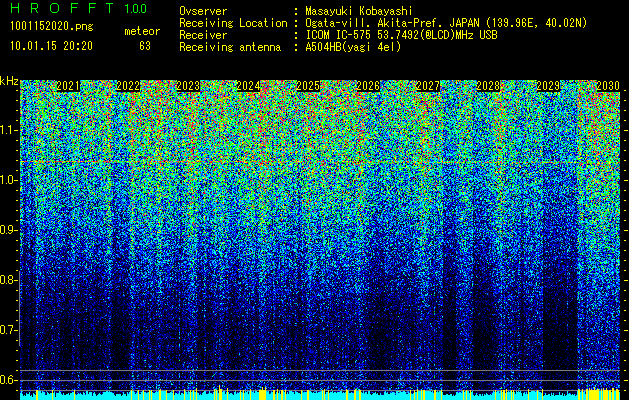
Task: Click the antenna value A504HB(yagi 4el)
Action: click(353, 47)
